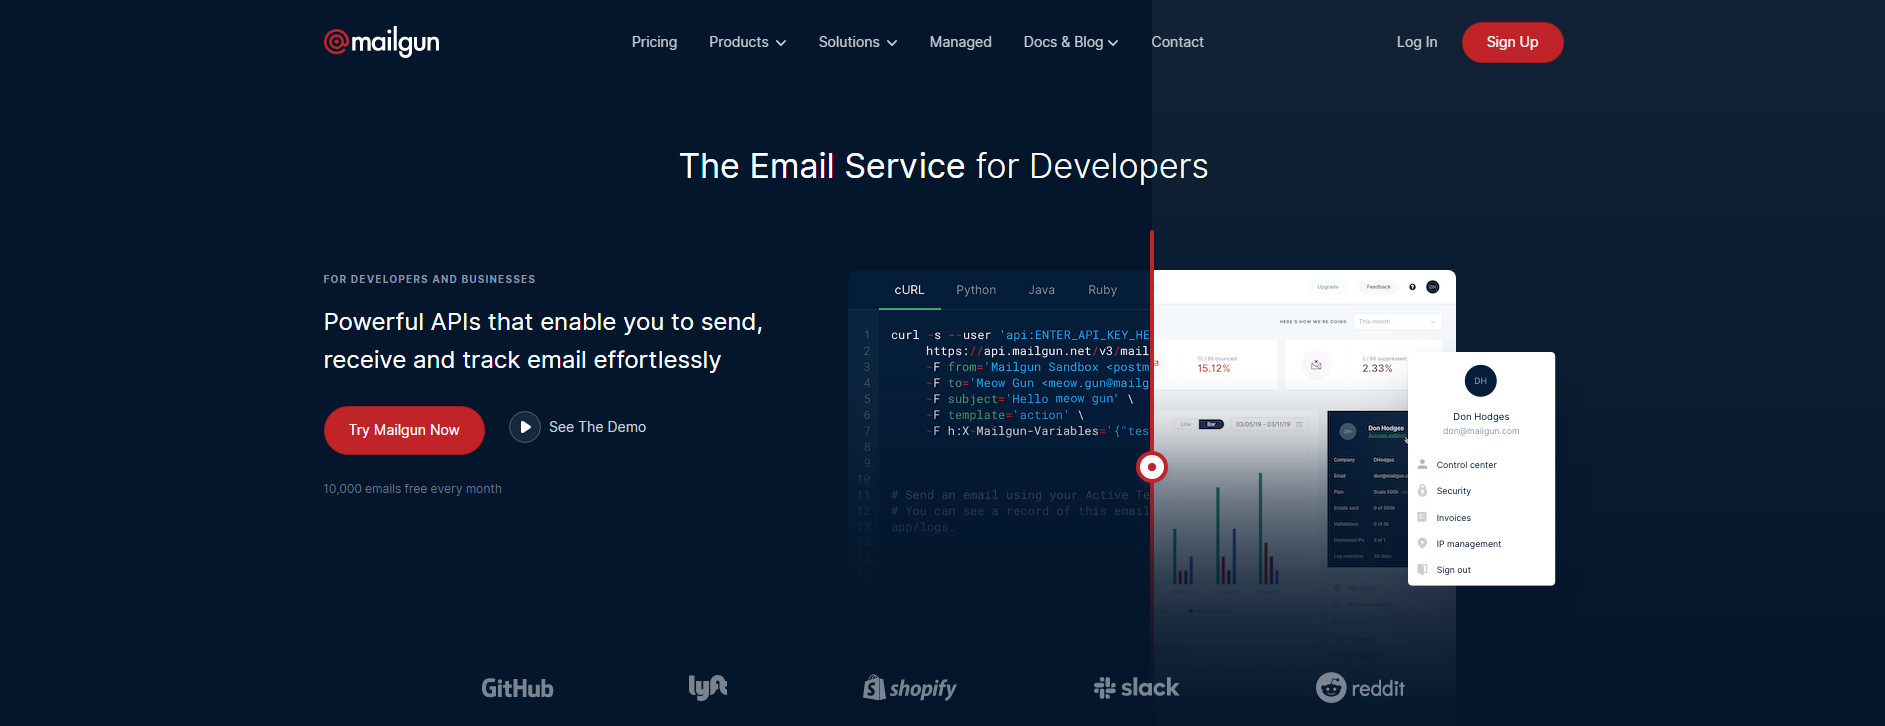Click the red Sign Up button
Screen dimensions: 1885x726
pyautogui.click(x=1512, y=42)
